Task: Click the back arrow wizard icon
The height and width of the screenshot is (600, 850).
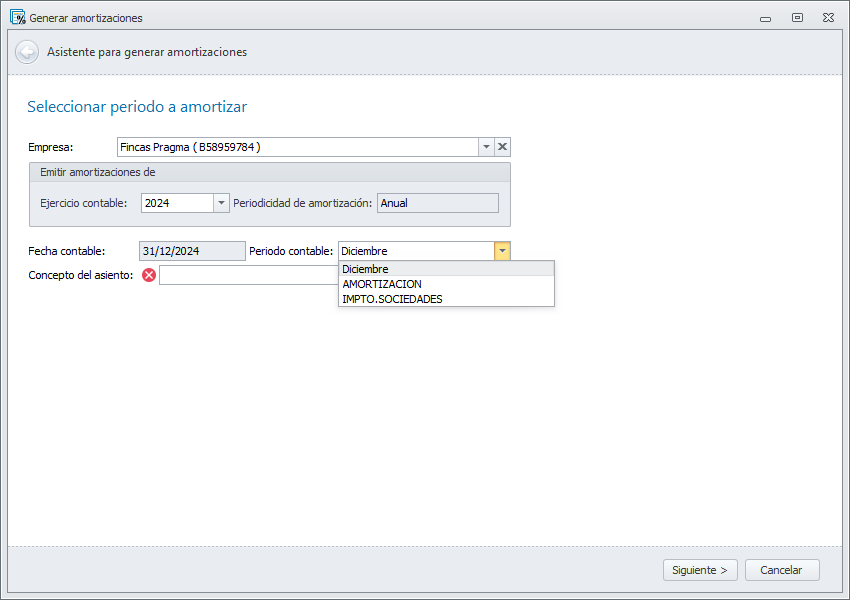Action: tap(27, 53)
